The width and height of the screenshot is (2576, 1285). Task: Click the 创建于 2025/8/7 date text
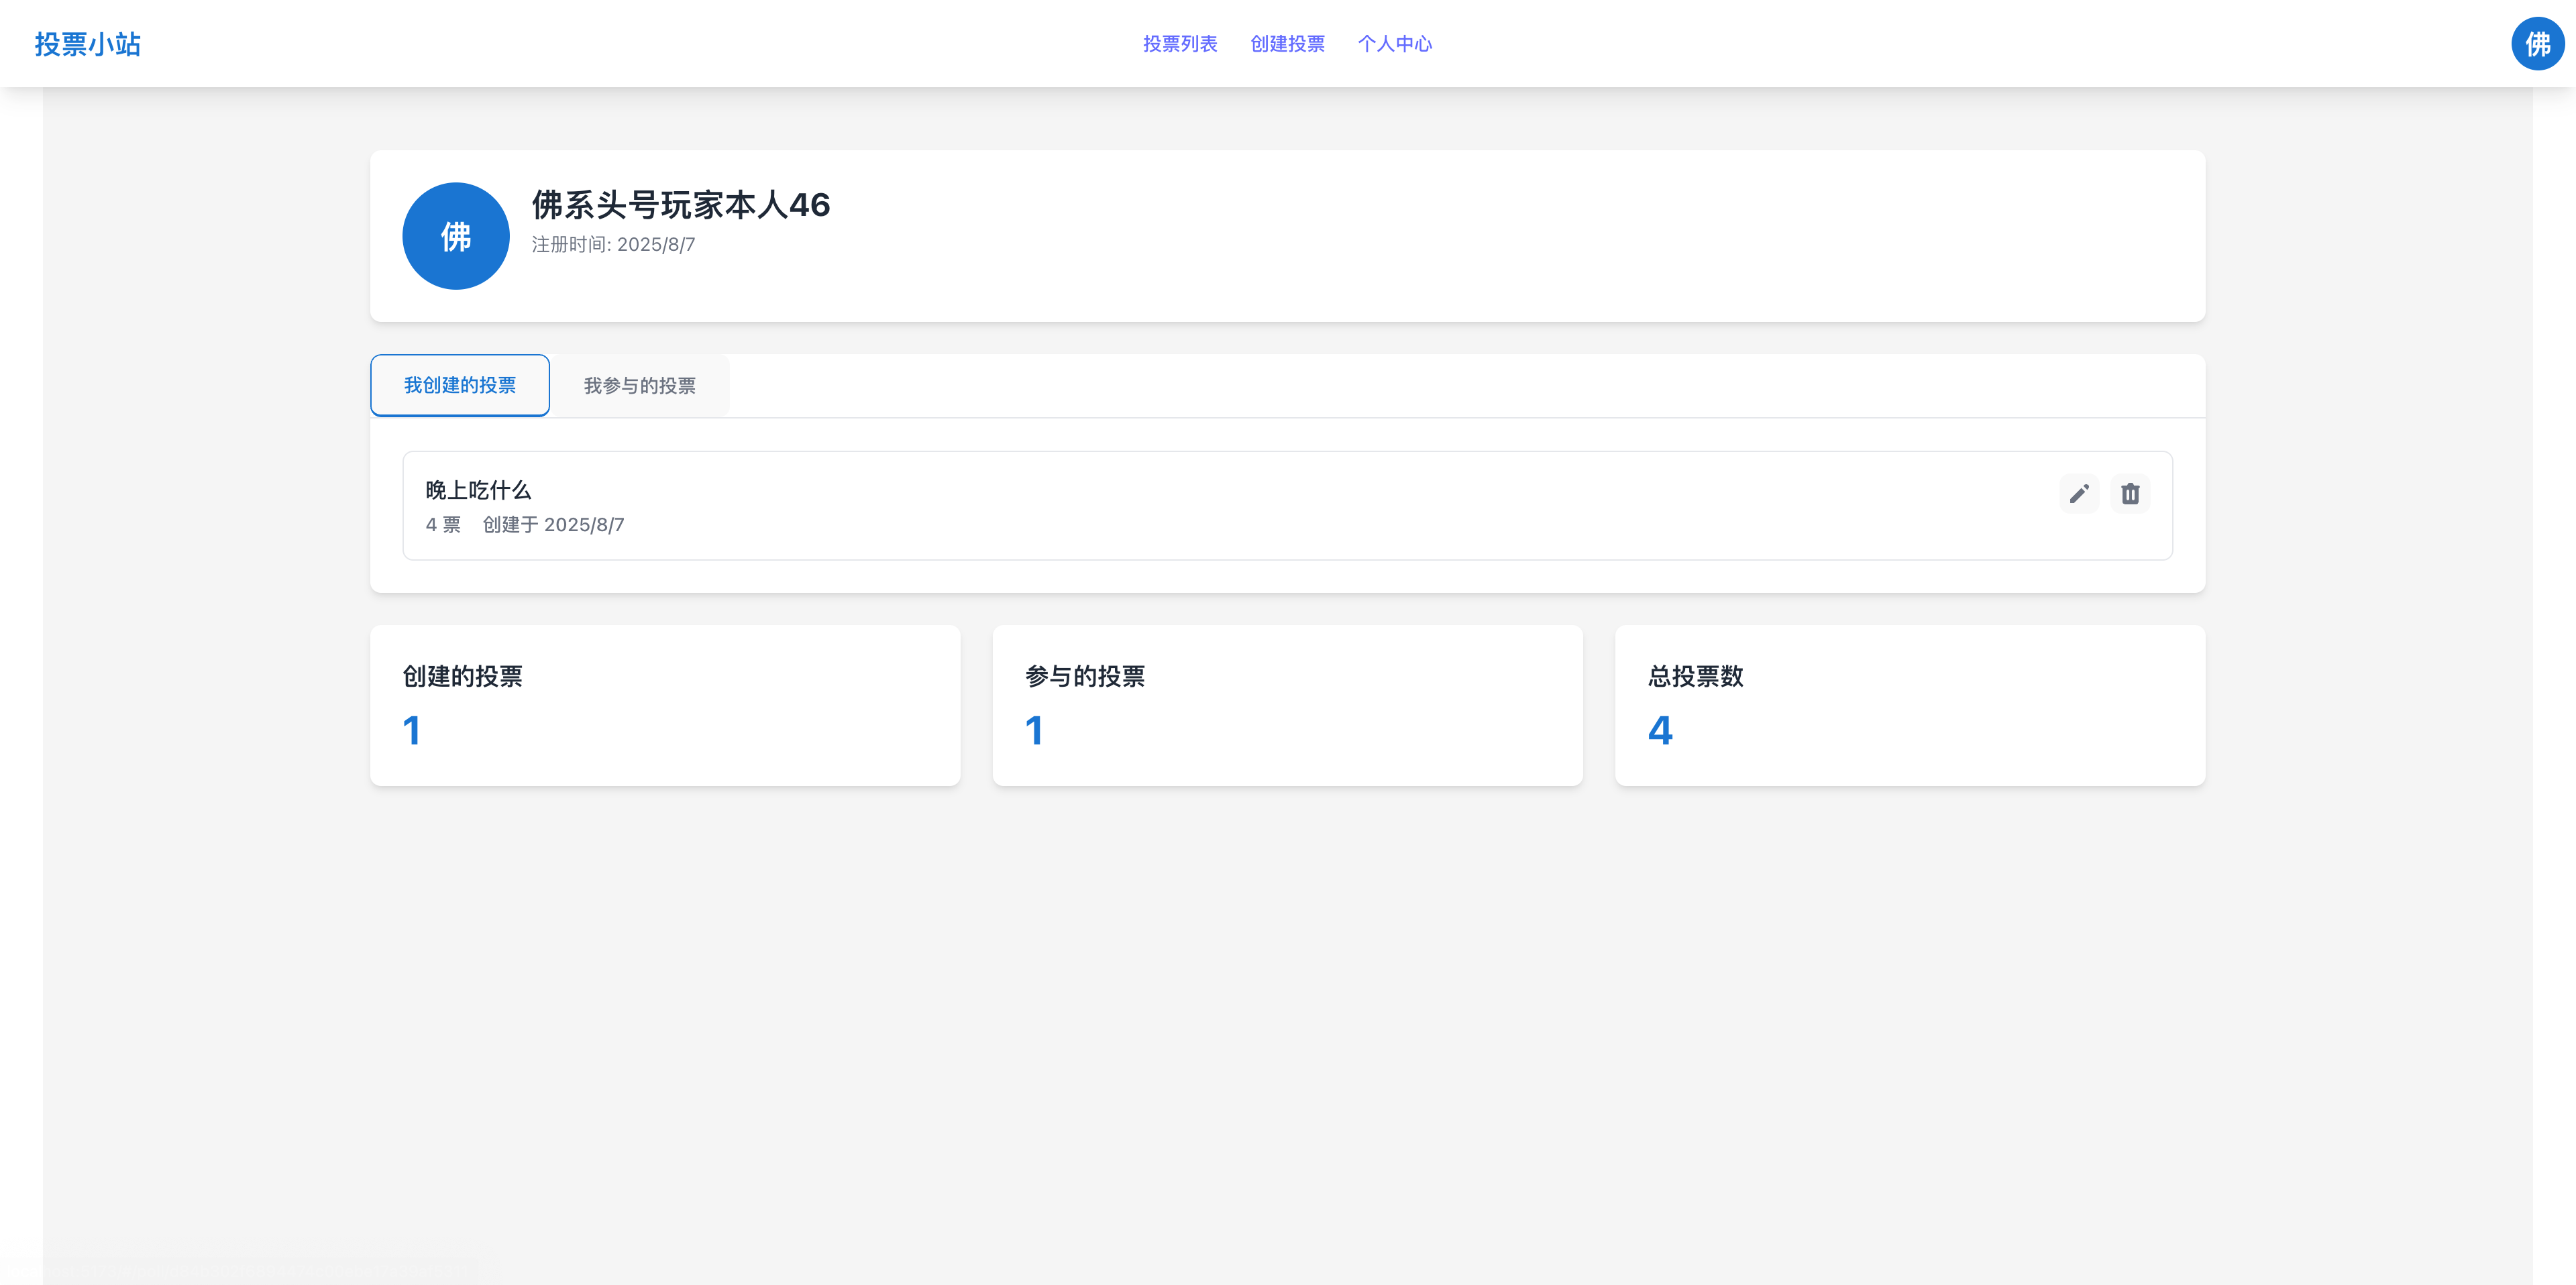pos(554,525)
